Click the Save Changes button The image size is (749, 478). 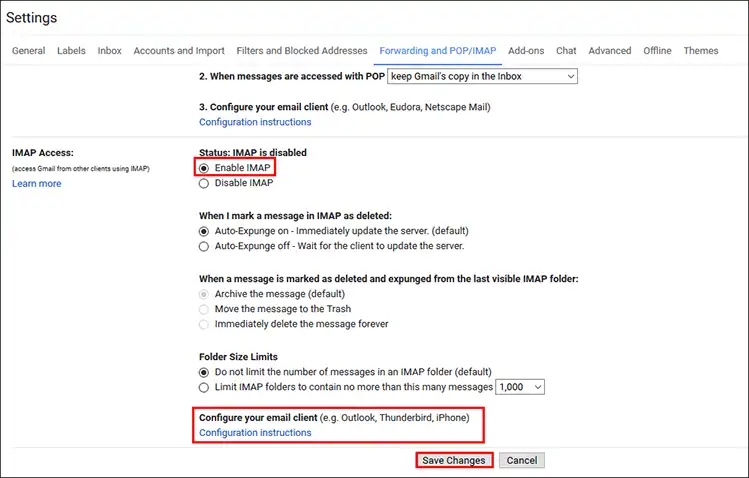[x=454, y=460]
